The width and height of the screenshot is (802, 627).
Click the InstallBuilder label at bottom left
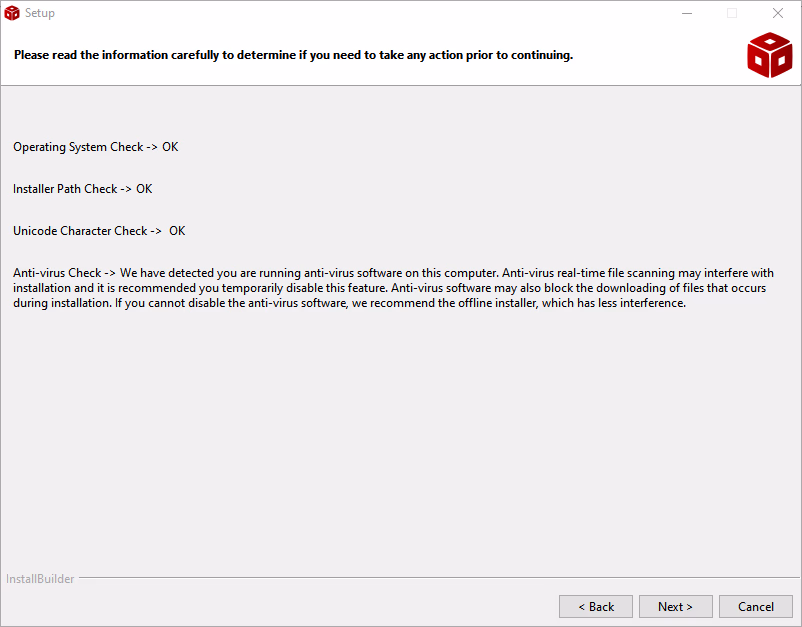tap(40, 579)
